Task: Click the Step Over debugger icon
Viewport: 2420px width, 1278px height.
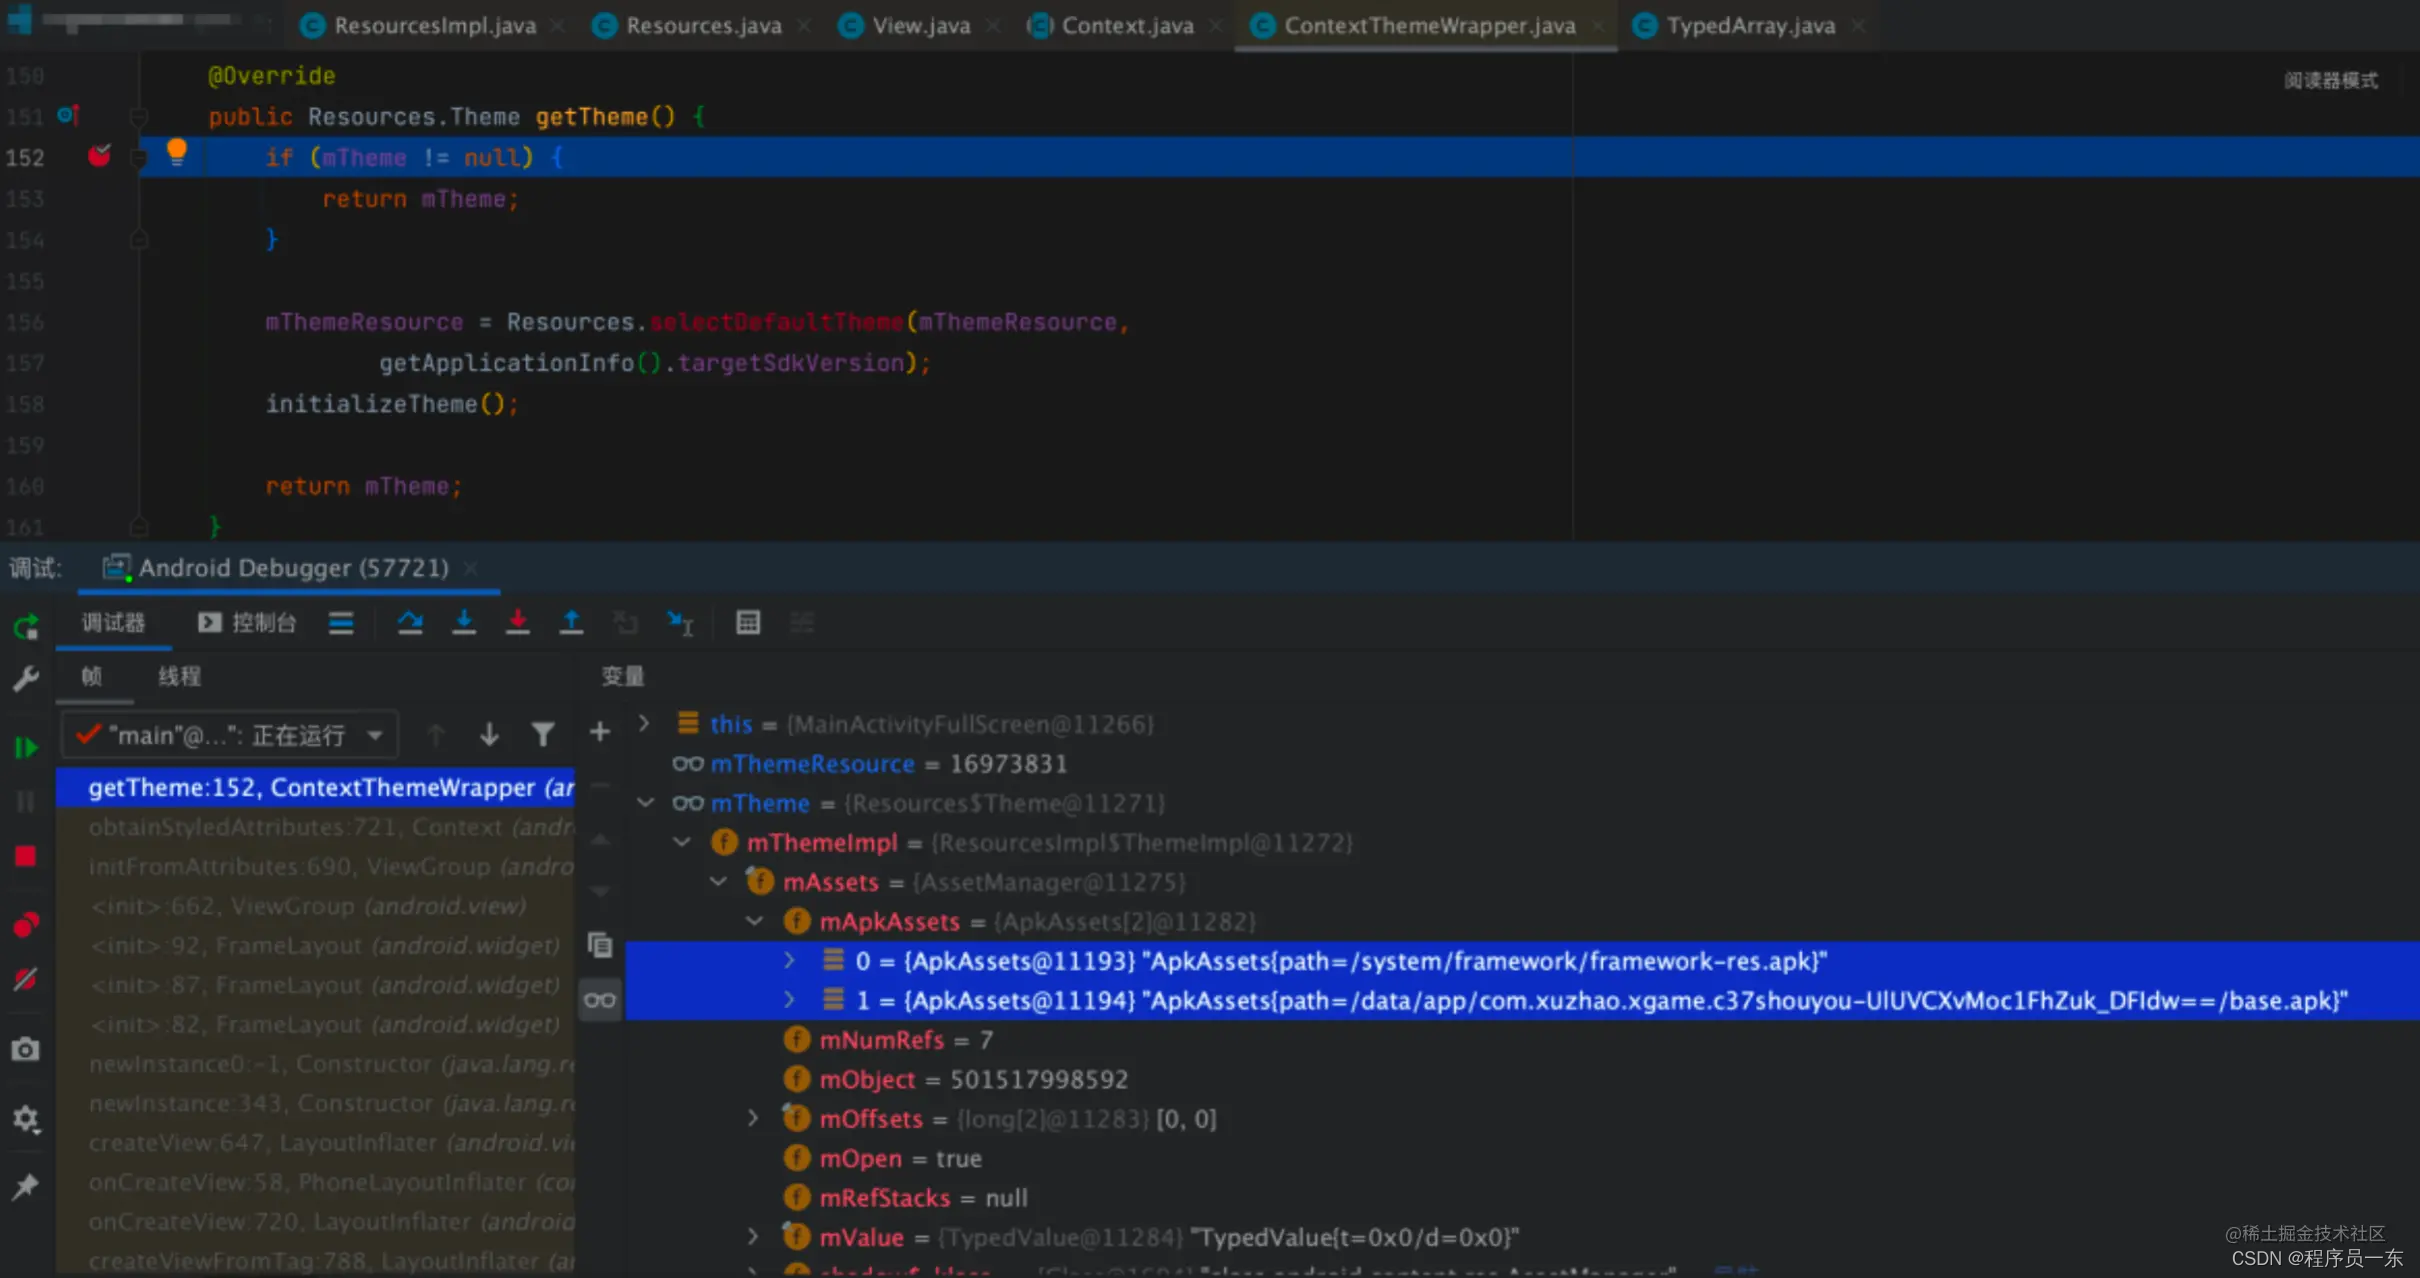Action: [x=410, y=623]
